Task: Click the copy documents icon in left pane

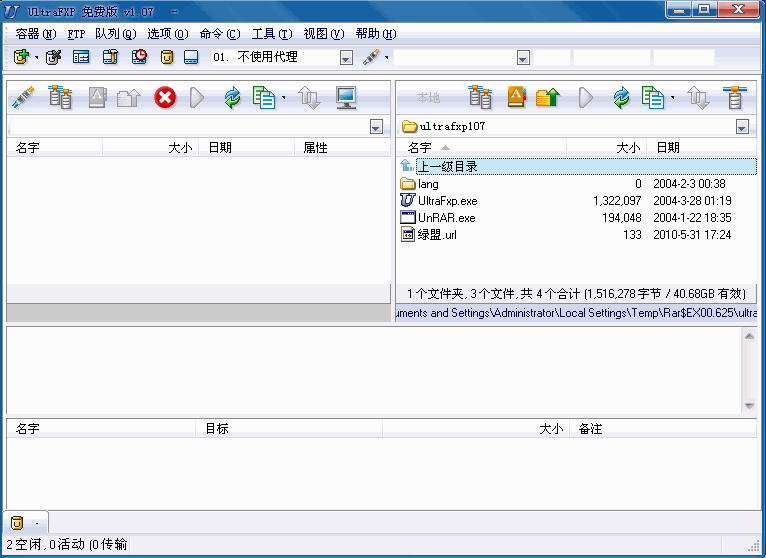Action: click(x=264, y=97)
